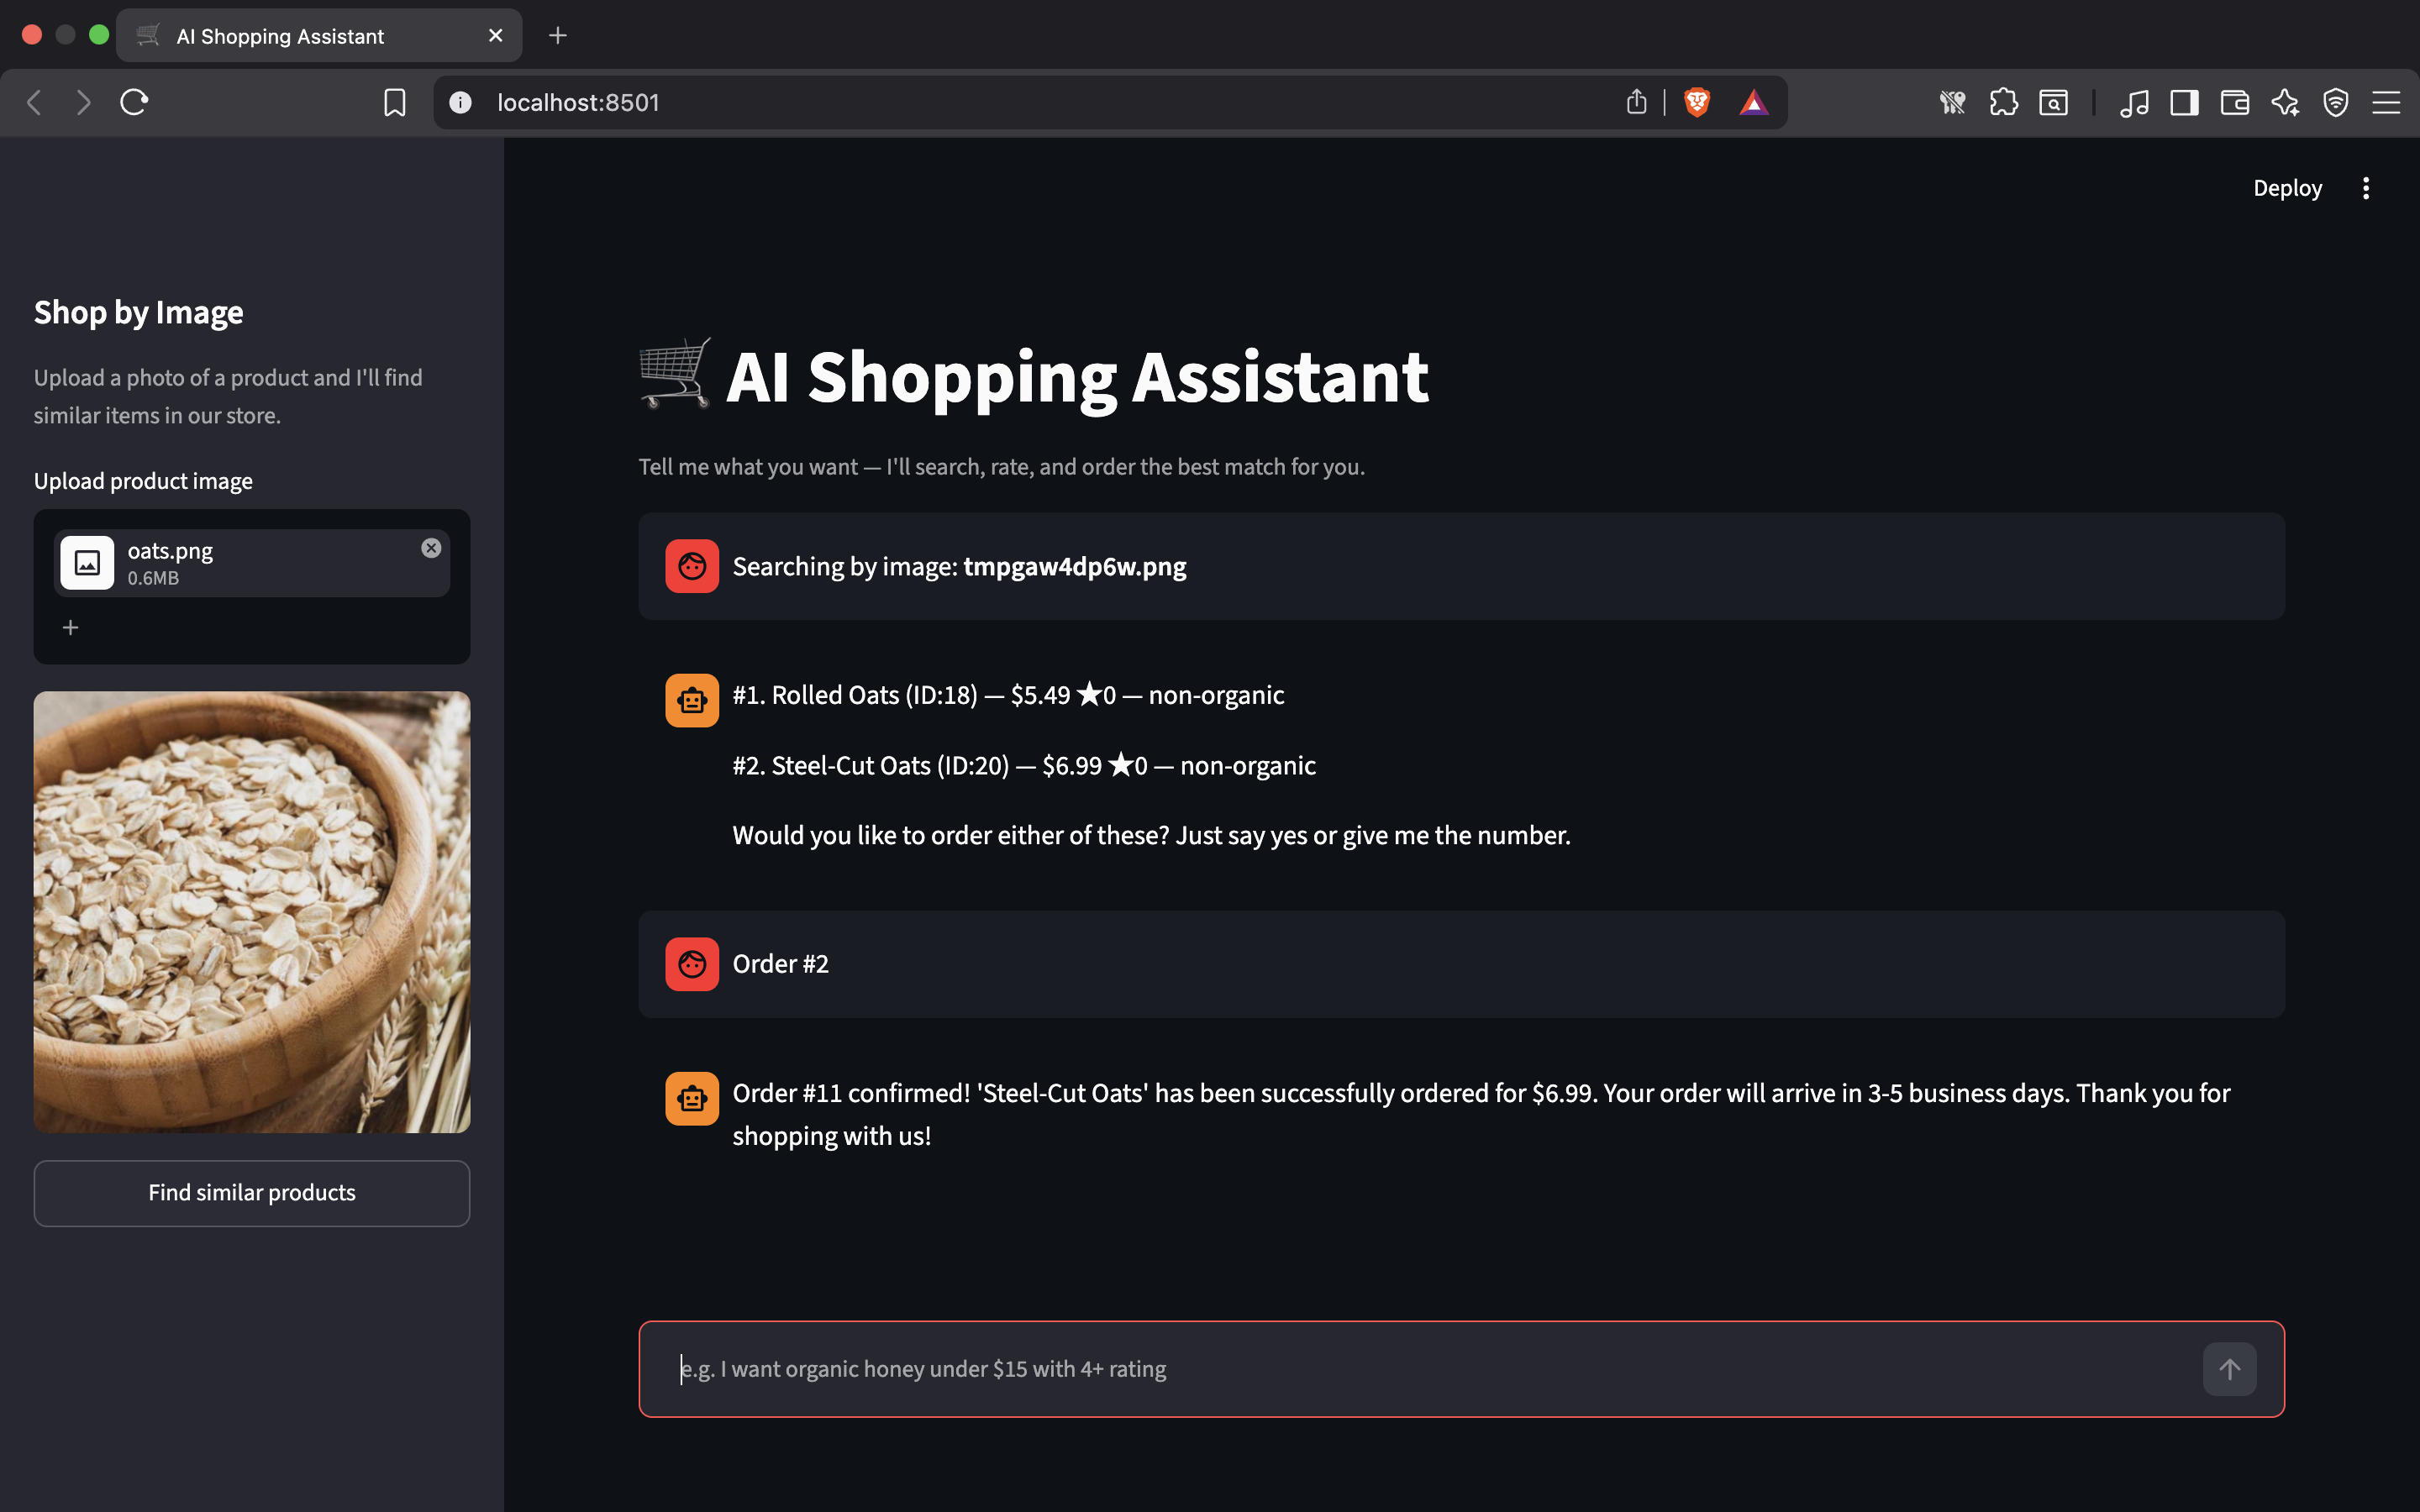The width and height of the screenshot is (2420, 1512).
Task: Click the Order #2 message text
Action: click(x=780, y=964)
